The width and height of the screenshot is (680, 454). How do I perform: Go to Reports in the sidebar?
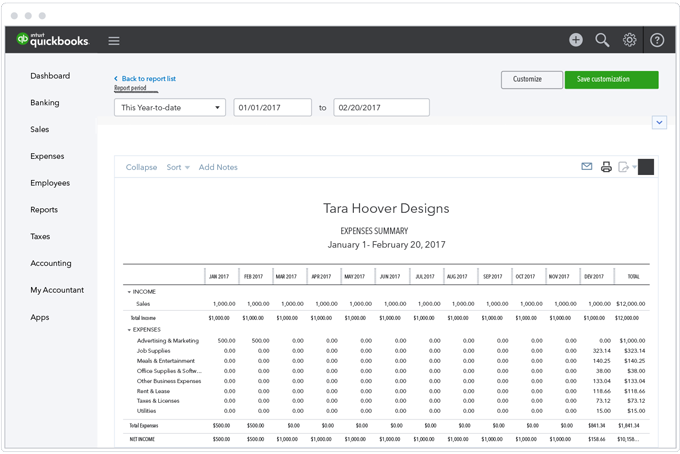(43, 210)
